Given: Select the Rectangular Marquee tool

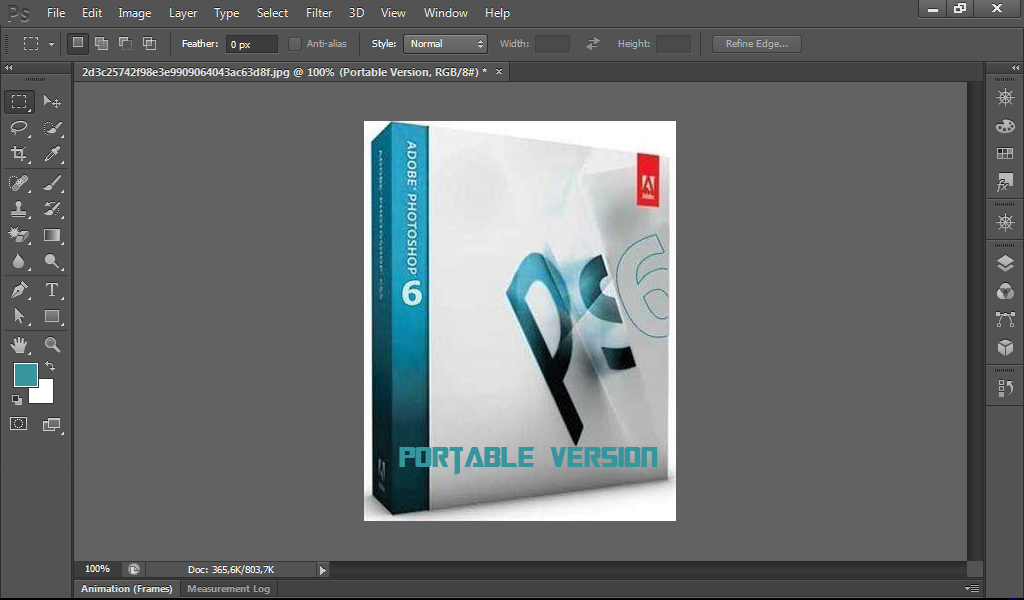Looking at the screenshot, I should tap(19, 101).
